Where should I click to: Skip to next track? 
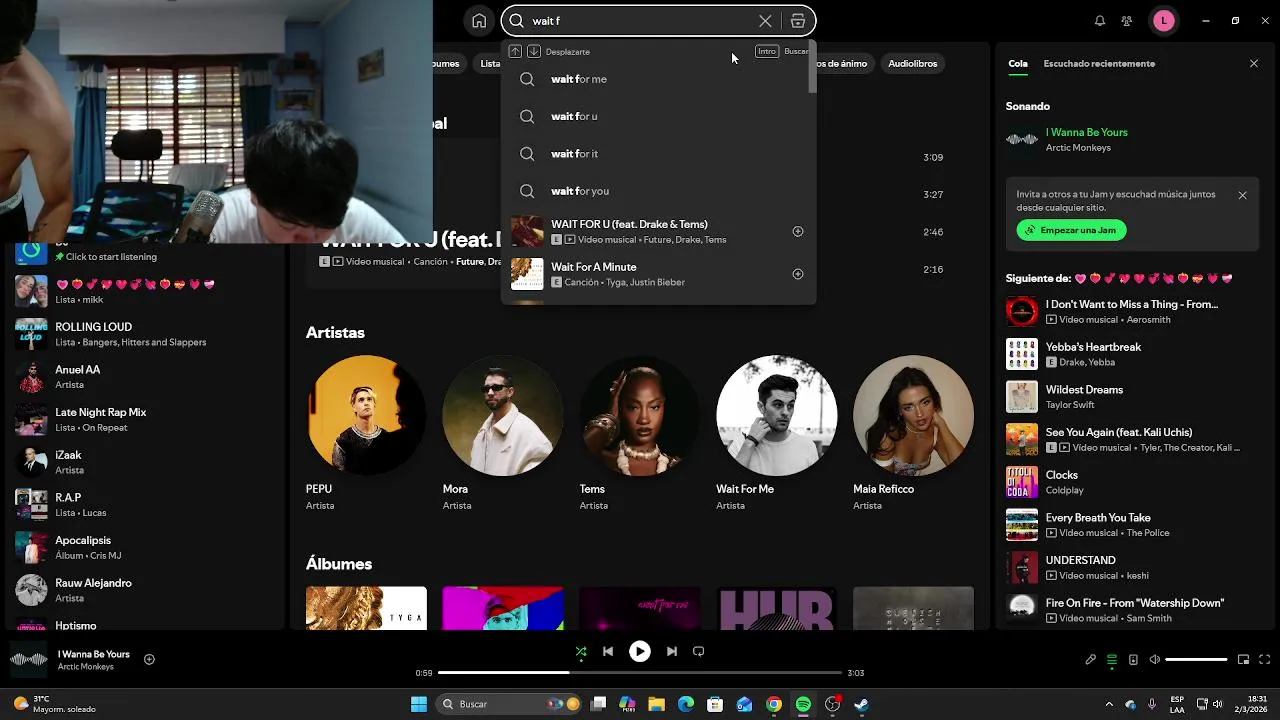point(672,651)
